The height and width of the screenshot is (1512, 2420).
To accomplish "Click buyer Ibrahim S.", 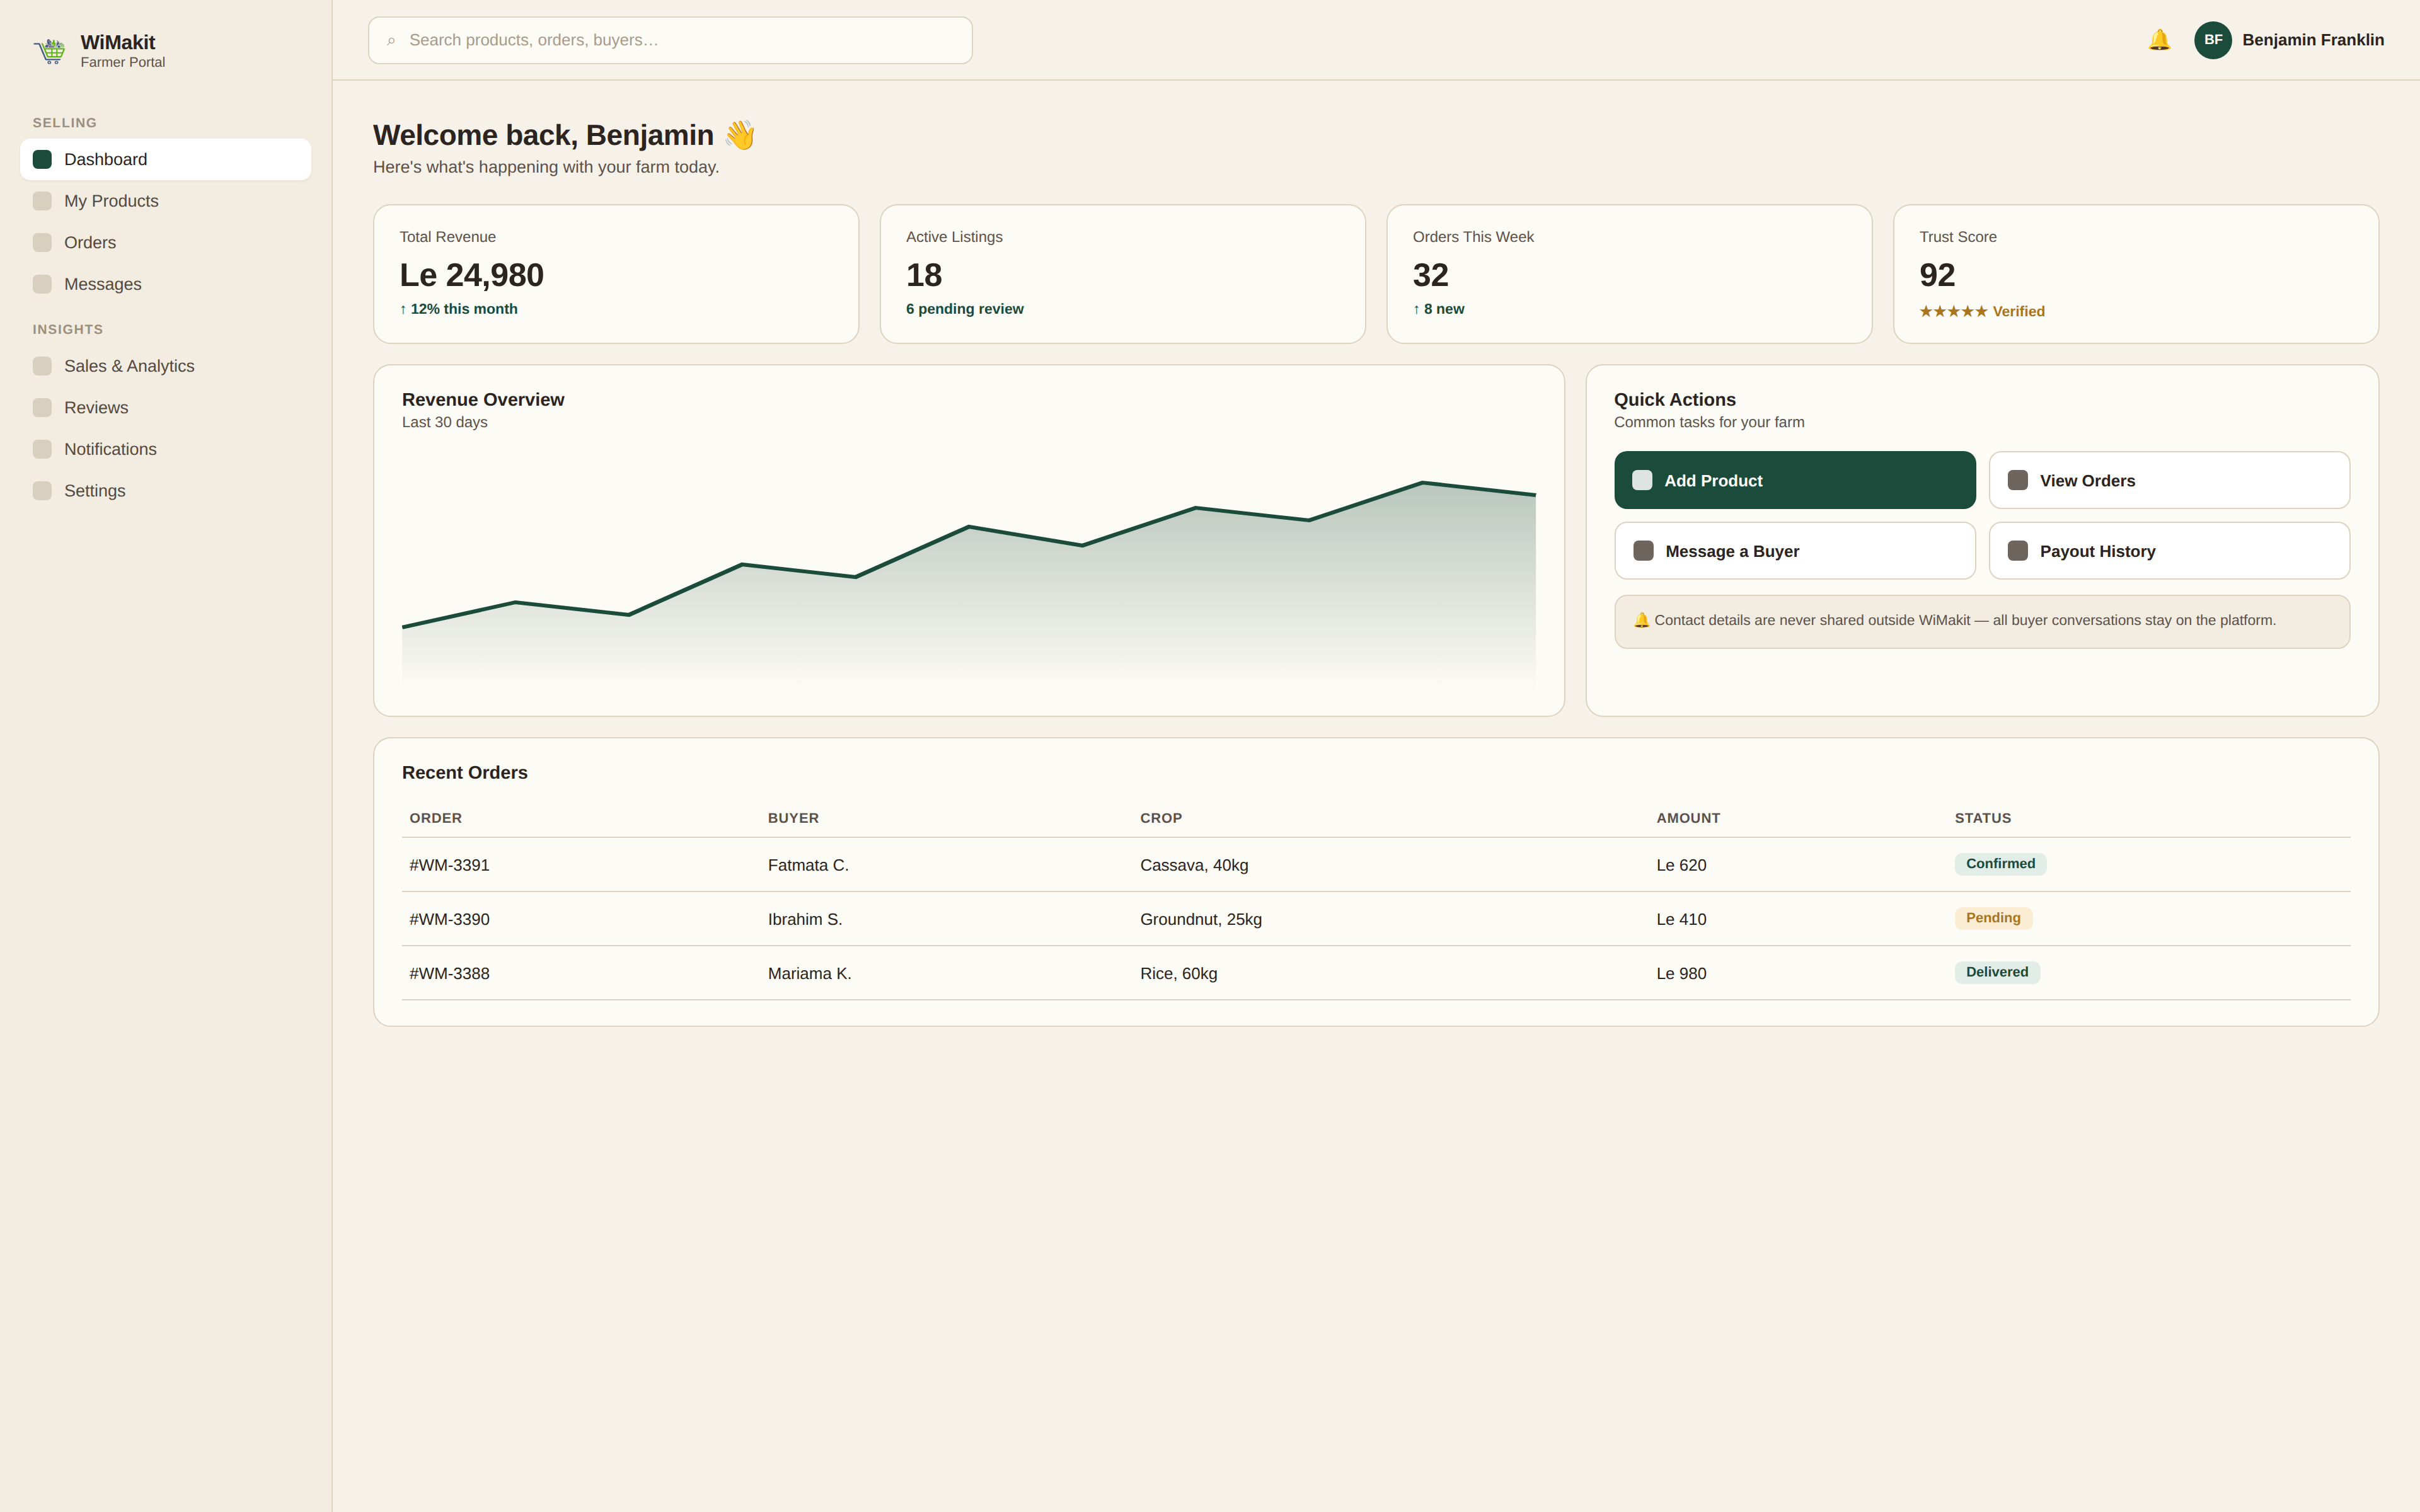I will coord(805,919).
